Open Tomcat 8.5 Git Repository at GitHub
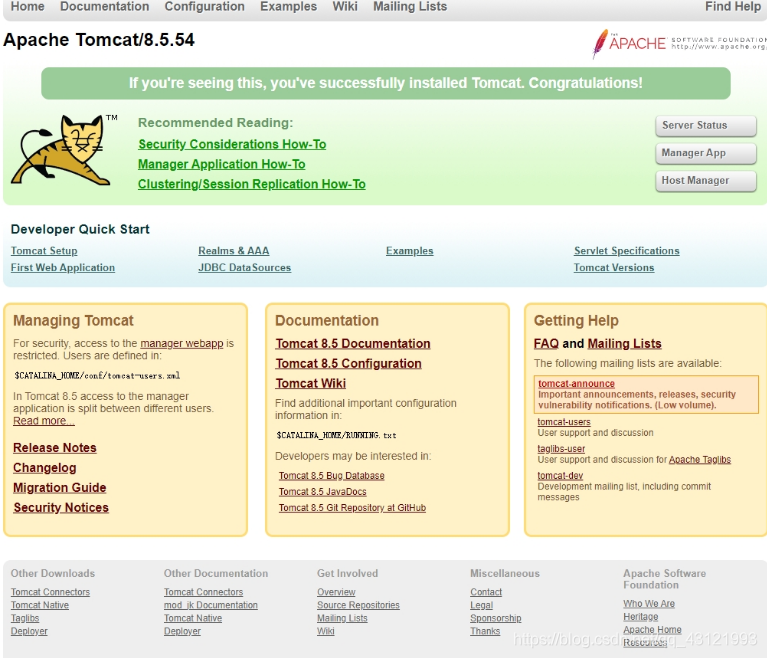The height and width of the screenshot is (658, 767). pyautogui.click(x=352, y=508)
